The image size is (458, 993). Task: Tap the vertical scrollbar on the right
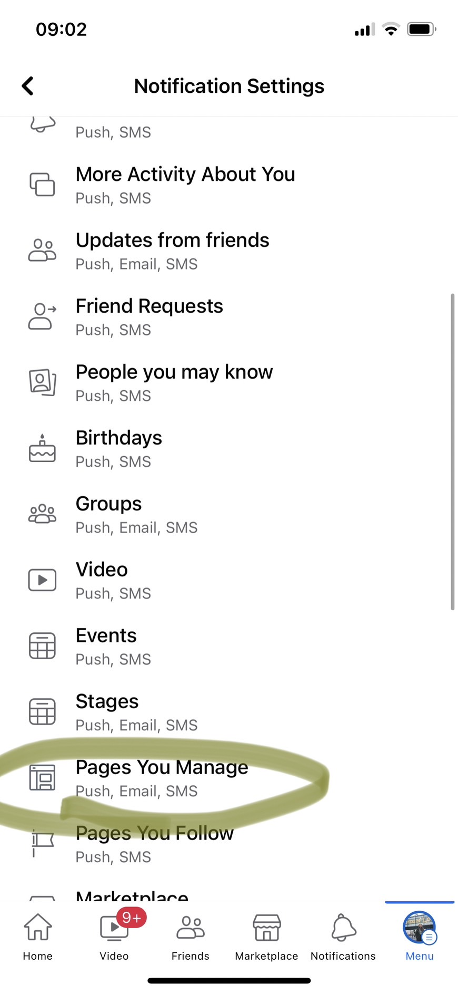tap(452, 452)
